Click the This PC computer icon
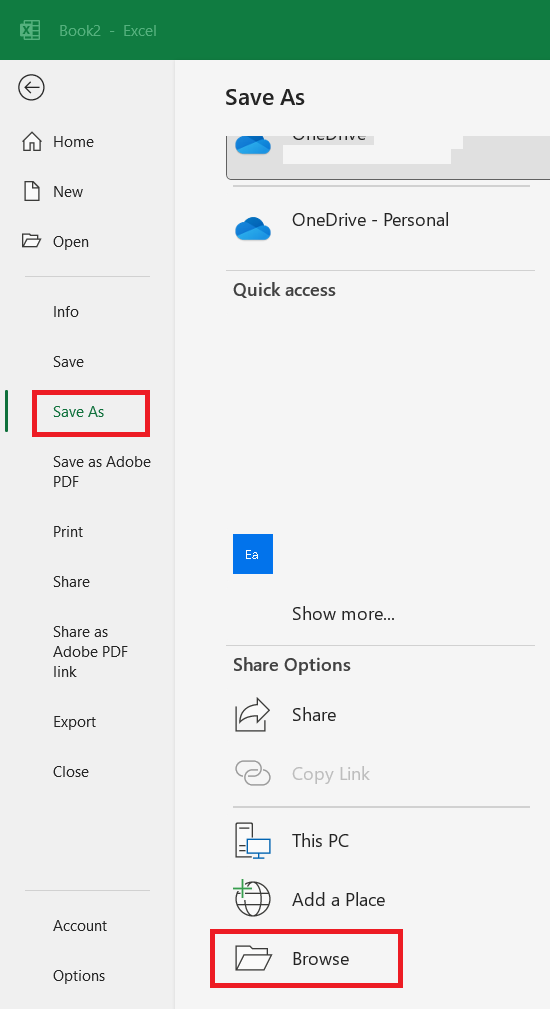Image resolution: width=550 pixels, height=1009 pixels. pos(252,840)
